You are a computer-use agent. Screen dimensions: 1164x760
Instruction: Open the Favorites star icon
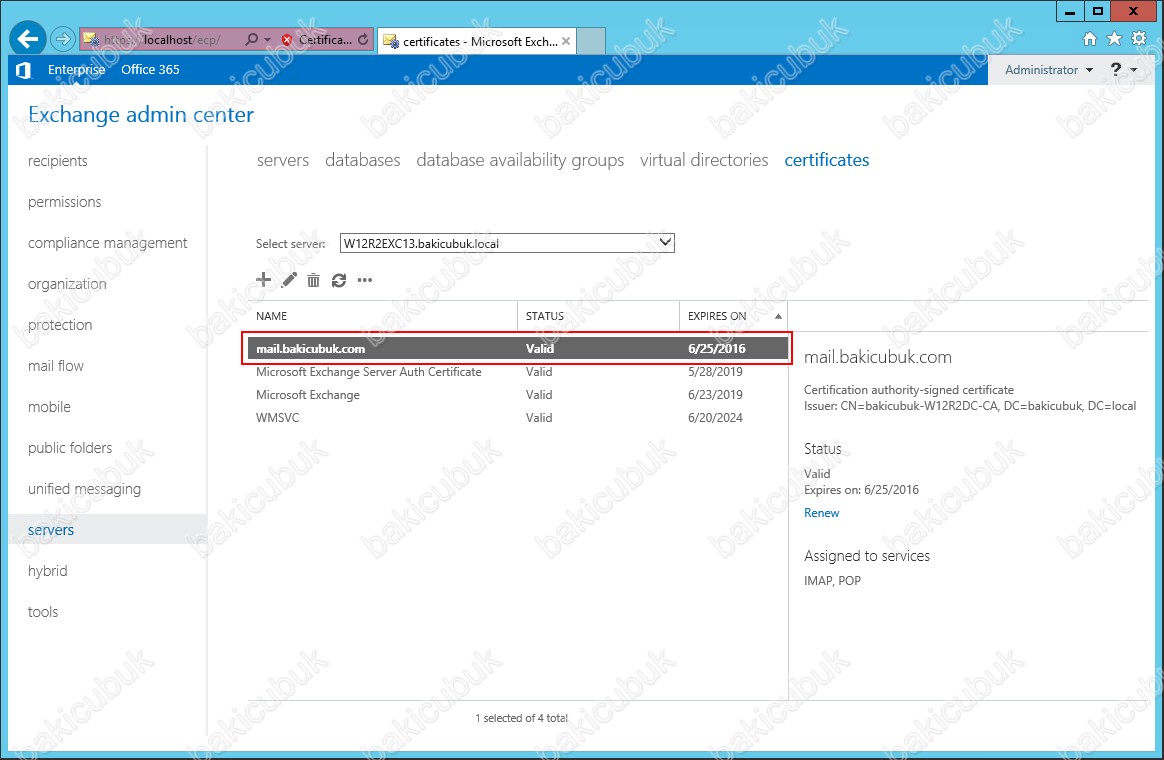(x=1114, y=39)
